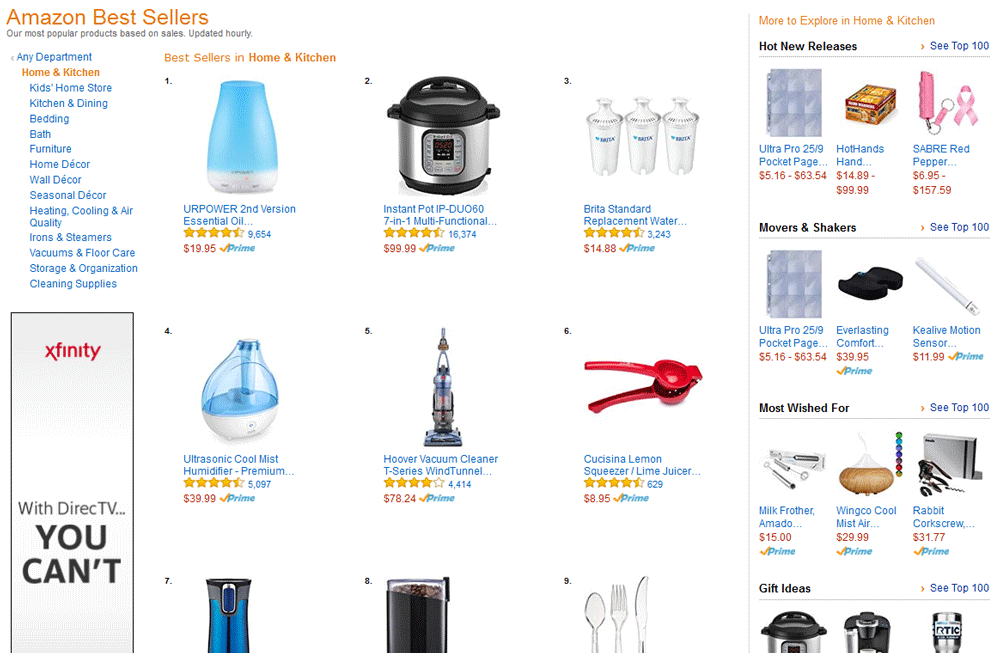View the SABRE Red pepper spray thumbnail

(947, 103)
